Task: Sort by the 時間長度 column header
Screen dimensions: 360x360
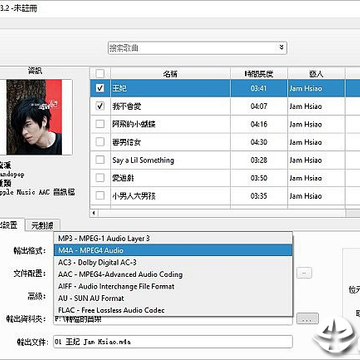Action: (x=259, y=74)
